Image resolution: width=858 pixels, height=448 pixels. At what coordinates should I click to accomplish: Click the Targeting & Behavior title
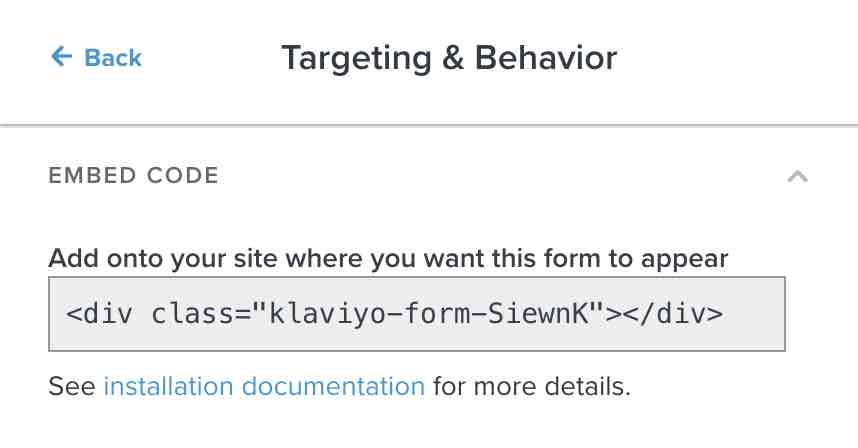coord(449,58)
